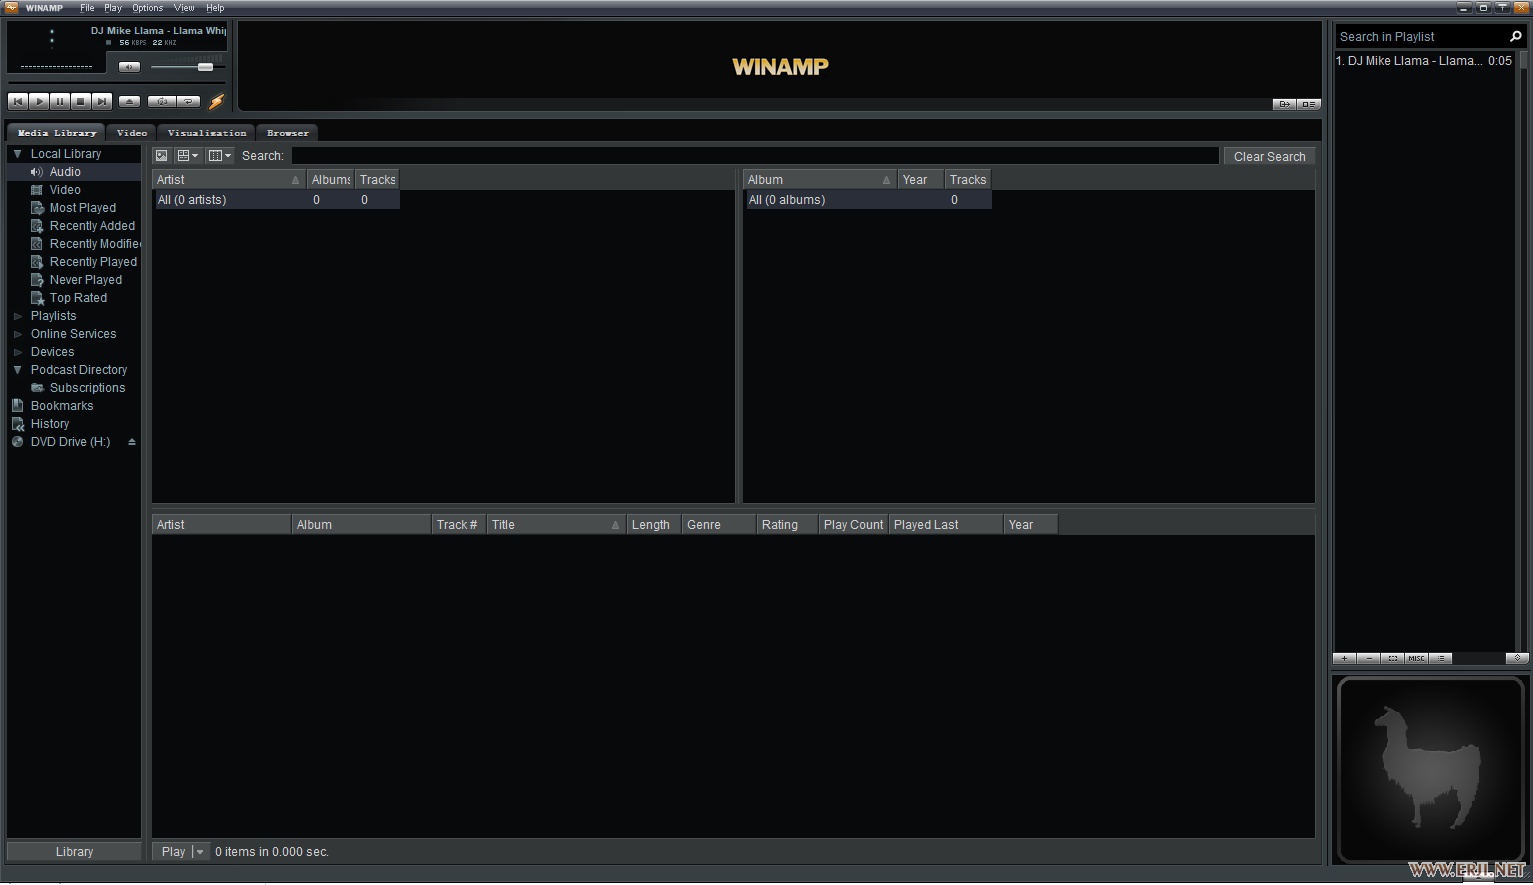The height and width of the screenshot is (885, 1533).
Task: Expand the Devices tree node
Action: click(x=17, y=352)
